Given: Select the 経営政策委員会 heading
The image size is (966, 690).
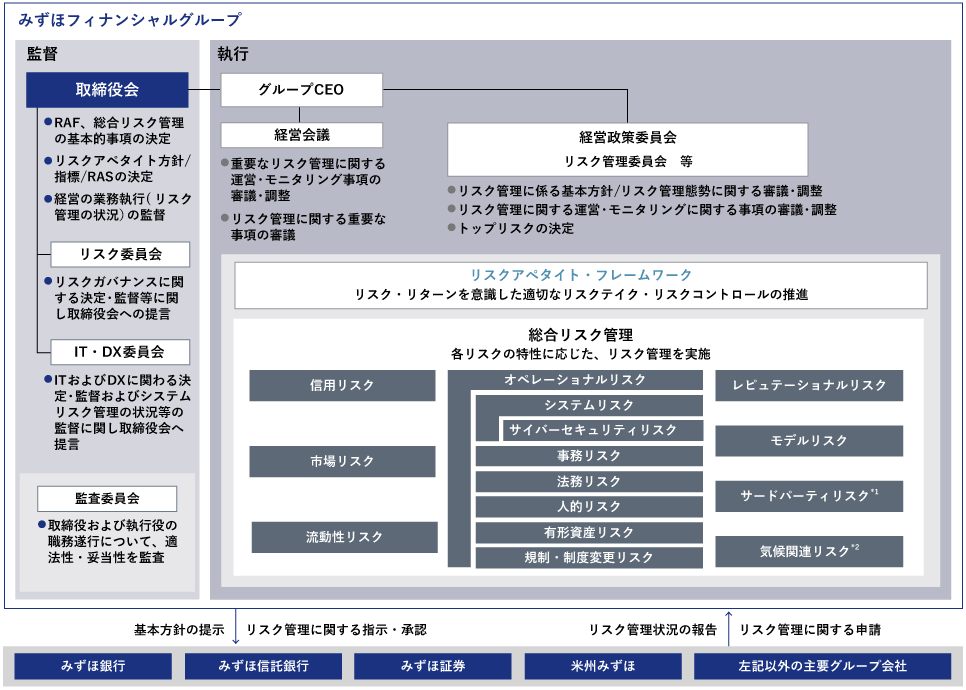Looking at the screenshot, I should pyautogui.click(x=627, y=137).
